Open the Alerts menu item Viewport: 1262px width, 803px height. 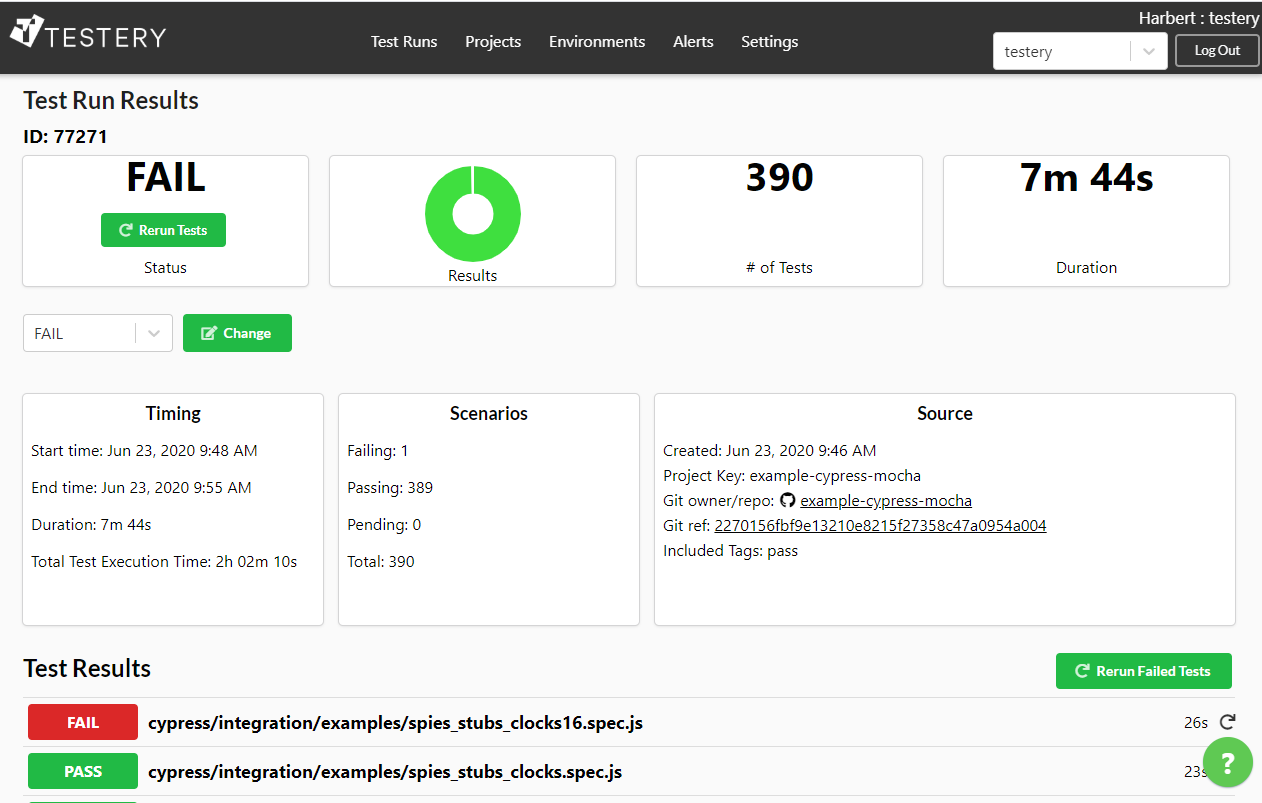click(x=693, y=42)
